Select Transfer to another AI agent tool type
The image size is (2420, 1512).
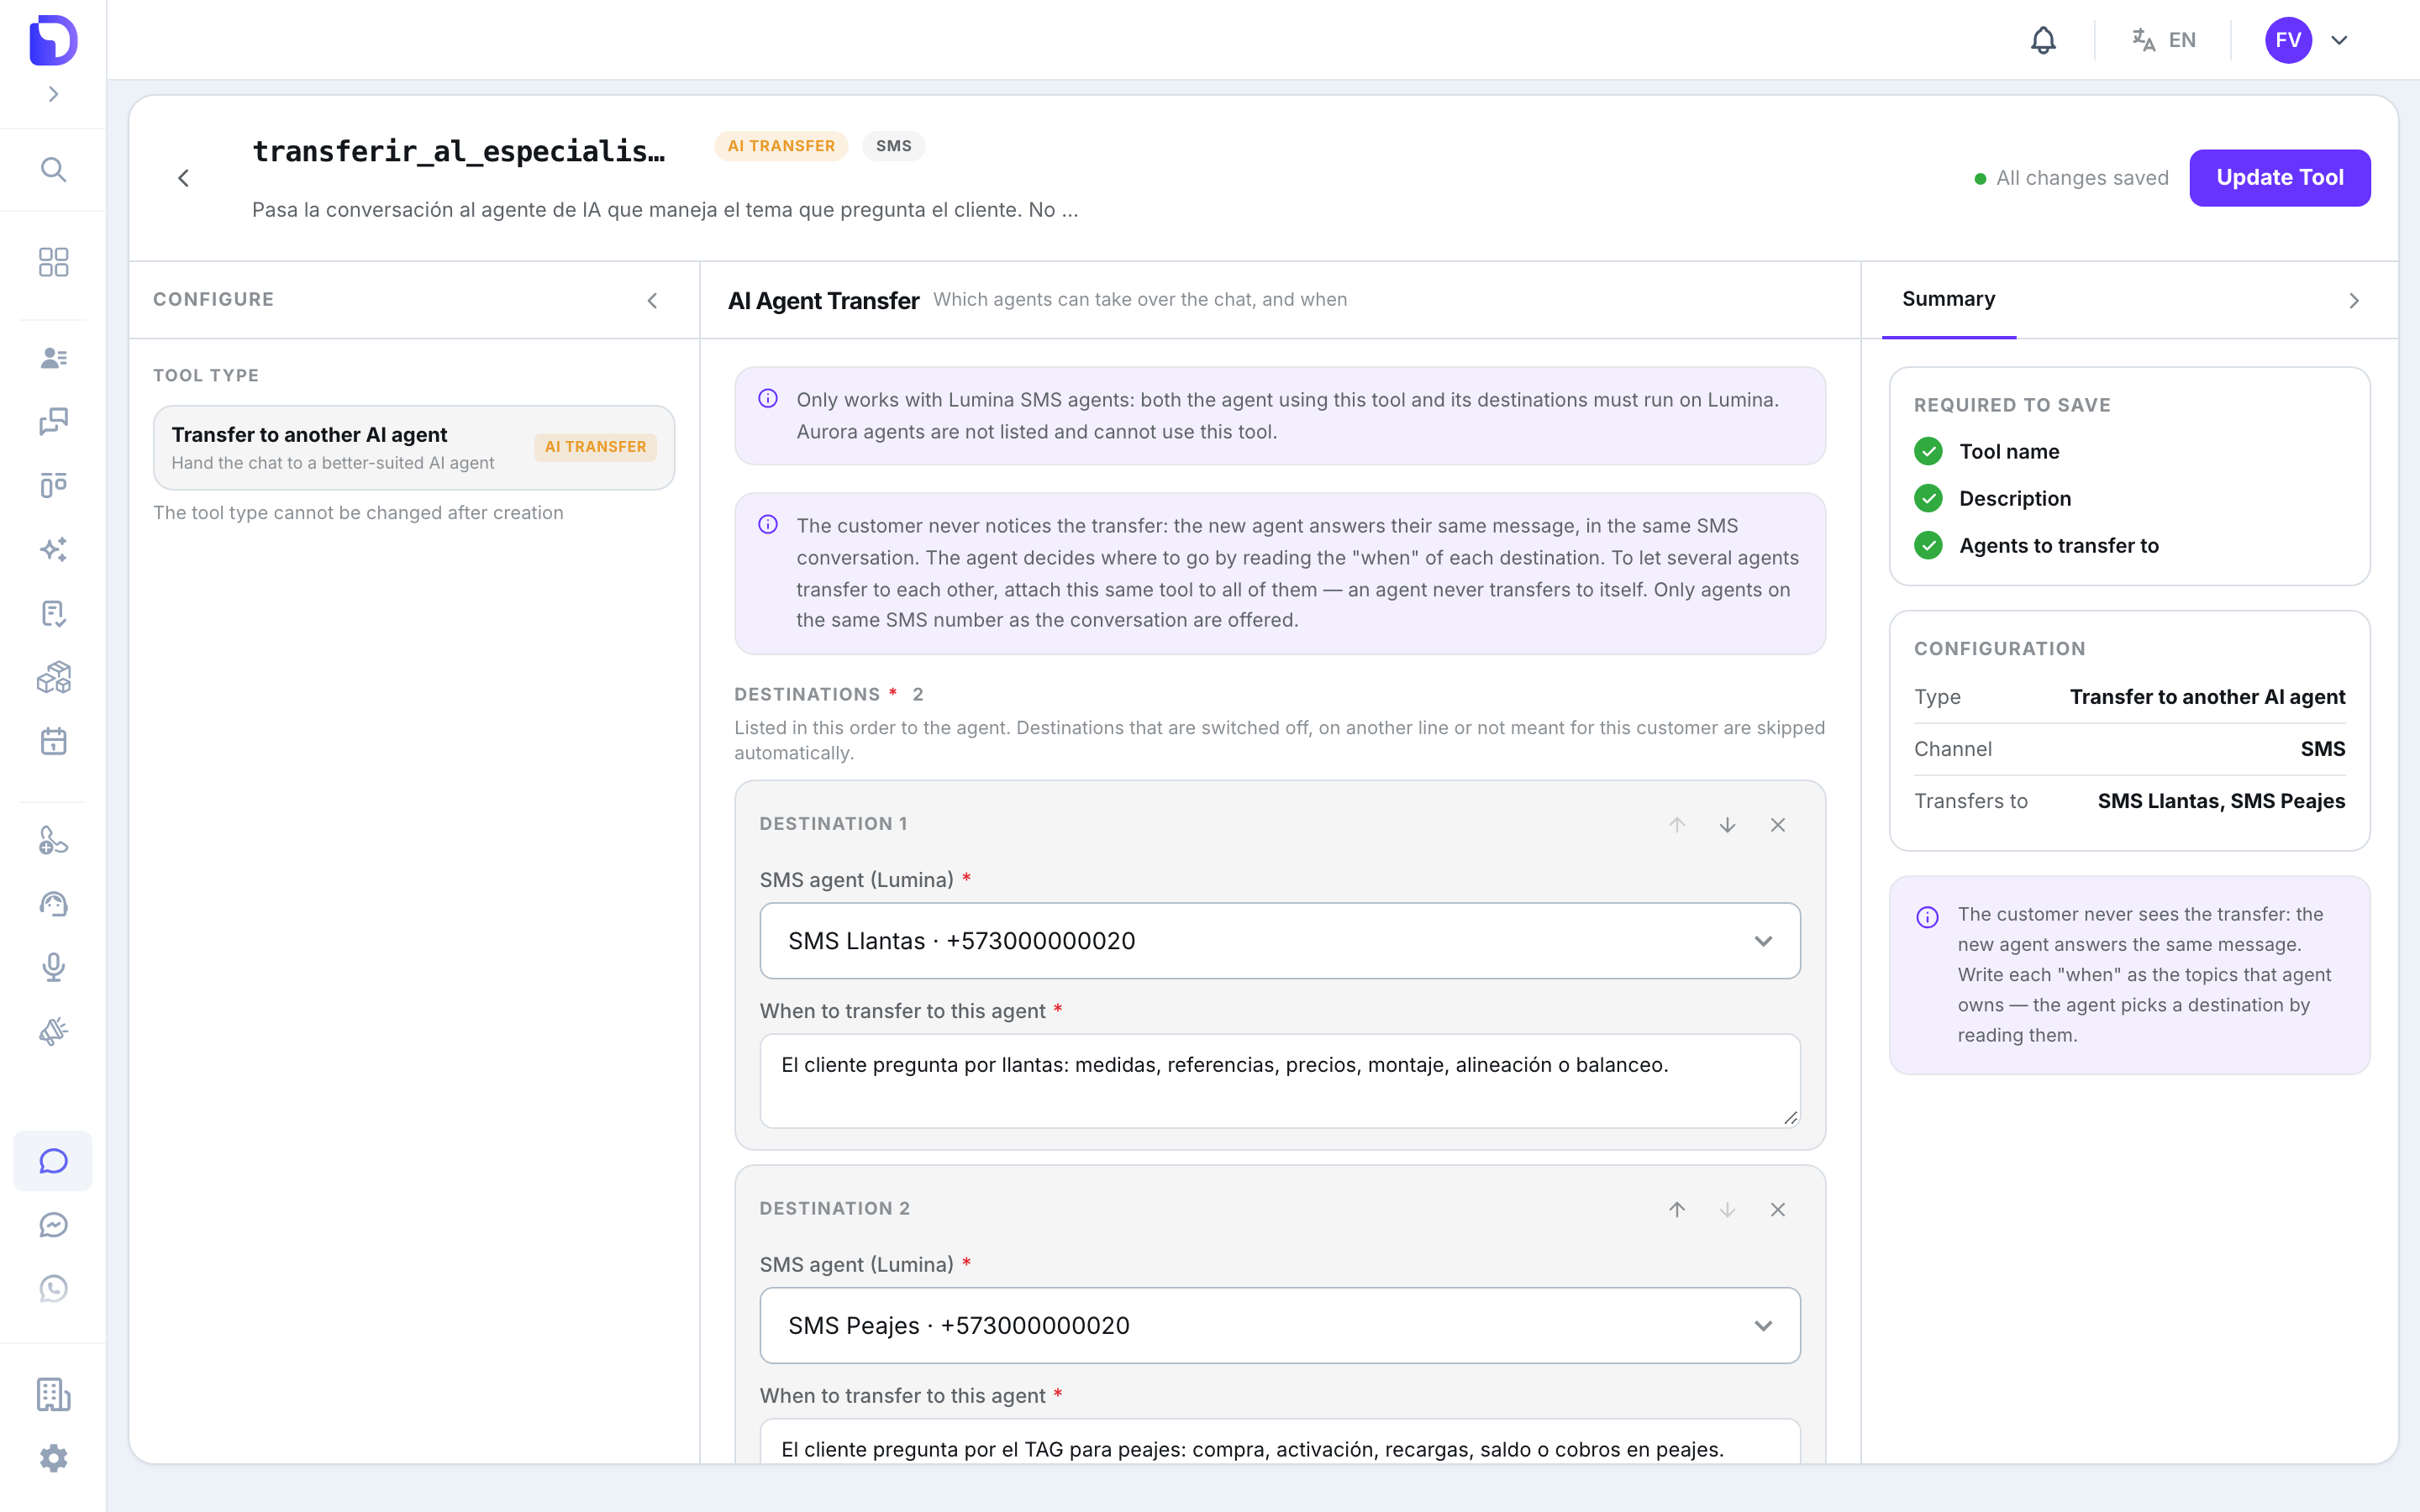tap(414, 447)
